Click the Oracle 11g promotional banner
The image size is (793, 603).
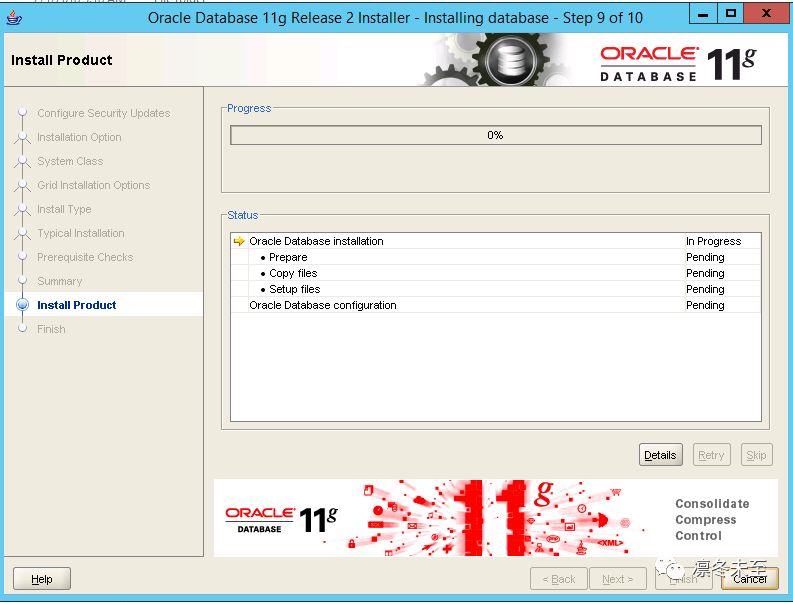click(496, 518)
